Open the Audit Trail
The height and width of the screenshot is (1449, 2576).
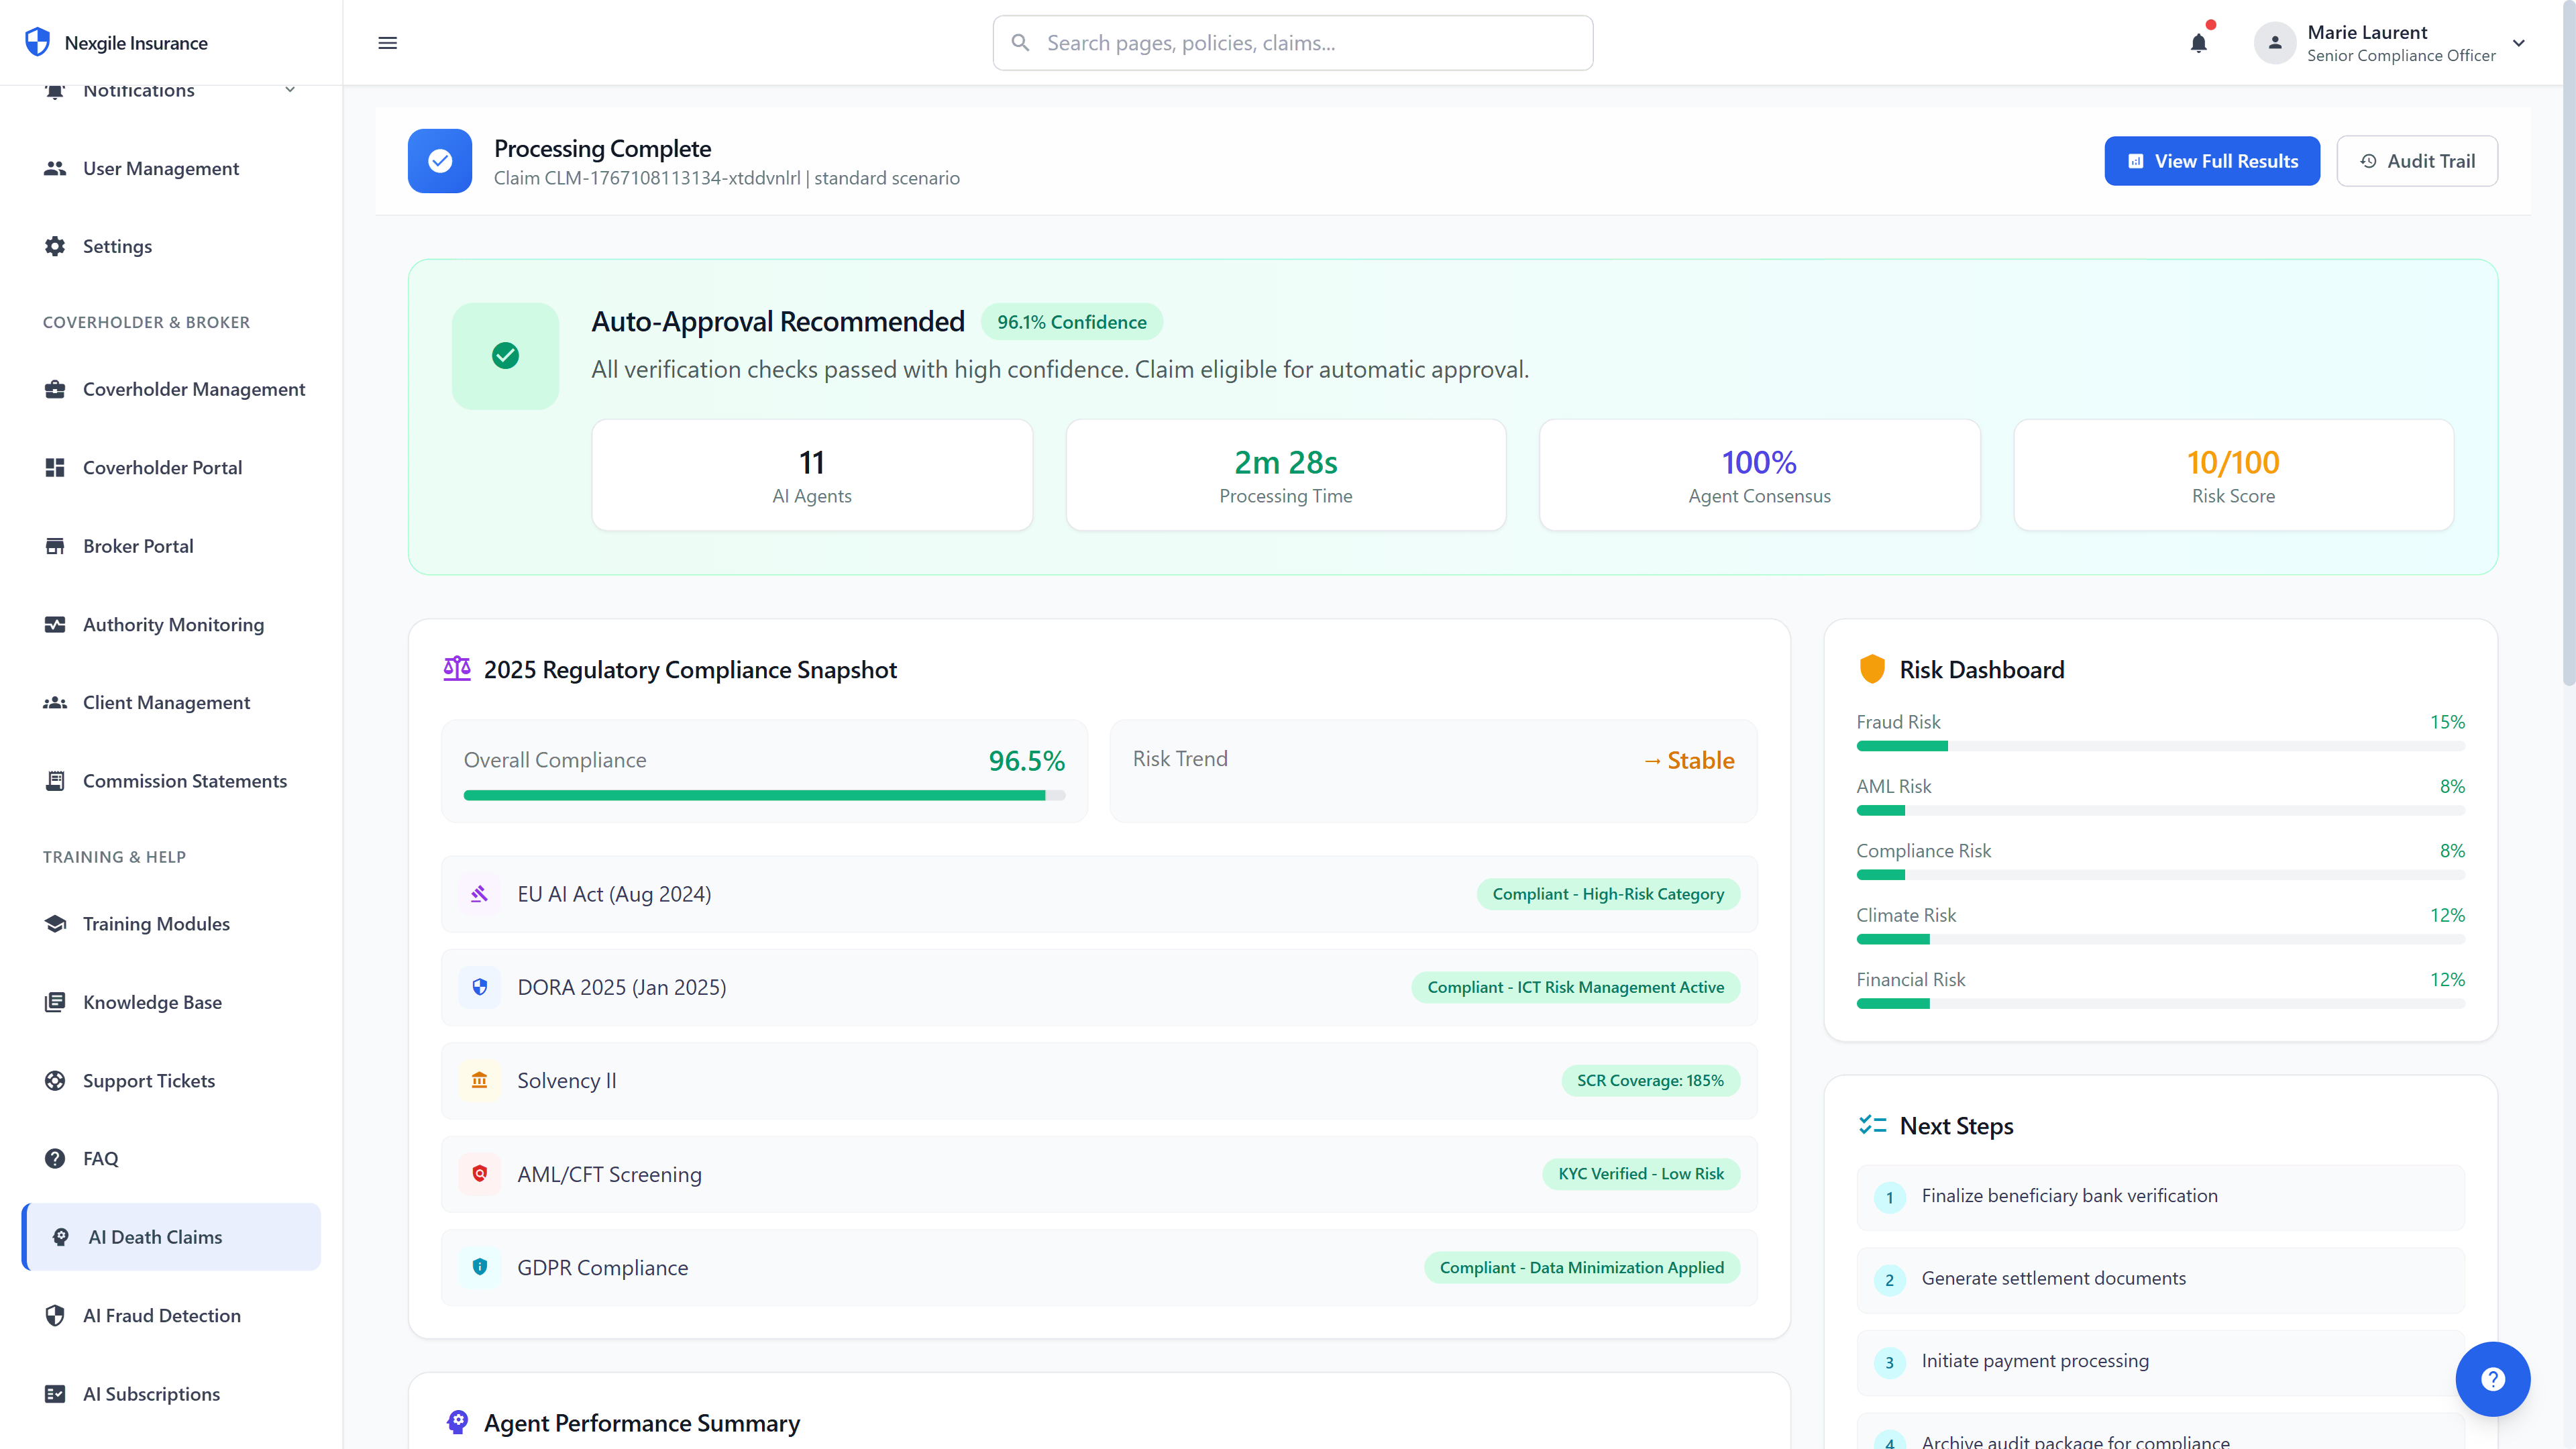(2417, 160)
